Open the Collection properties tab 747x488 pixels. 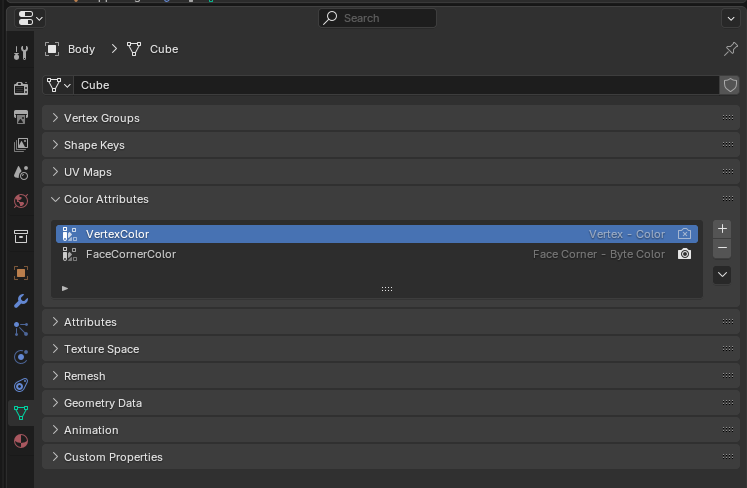pos(21,236)
